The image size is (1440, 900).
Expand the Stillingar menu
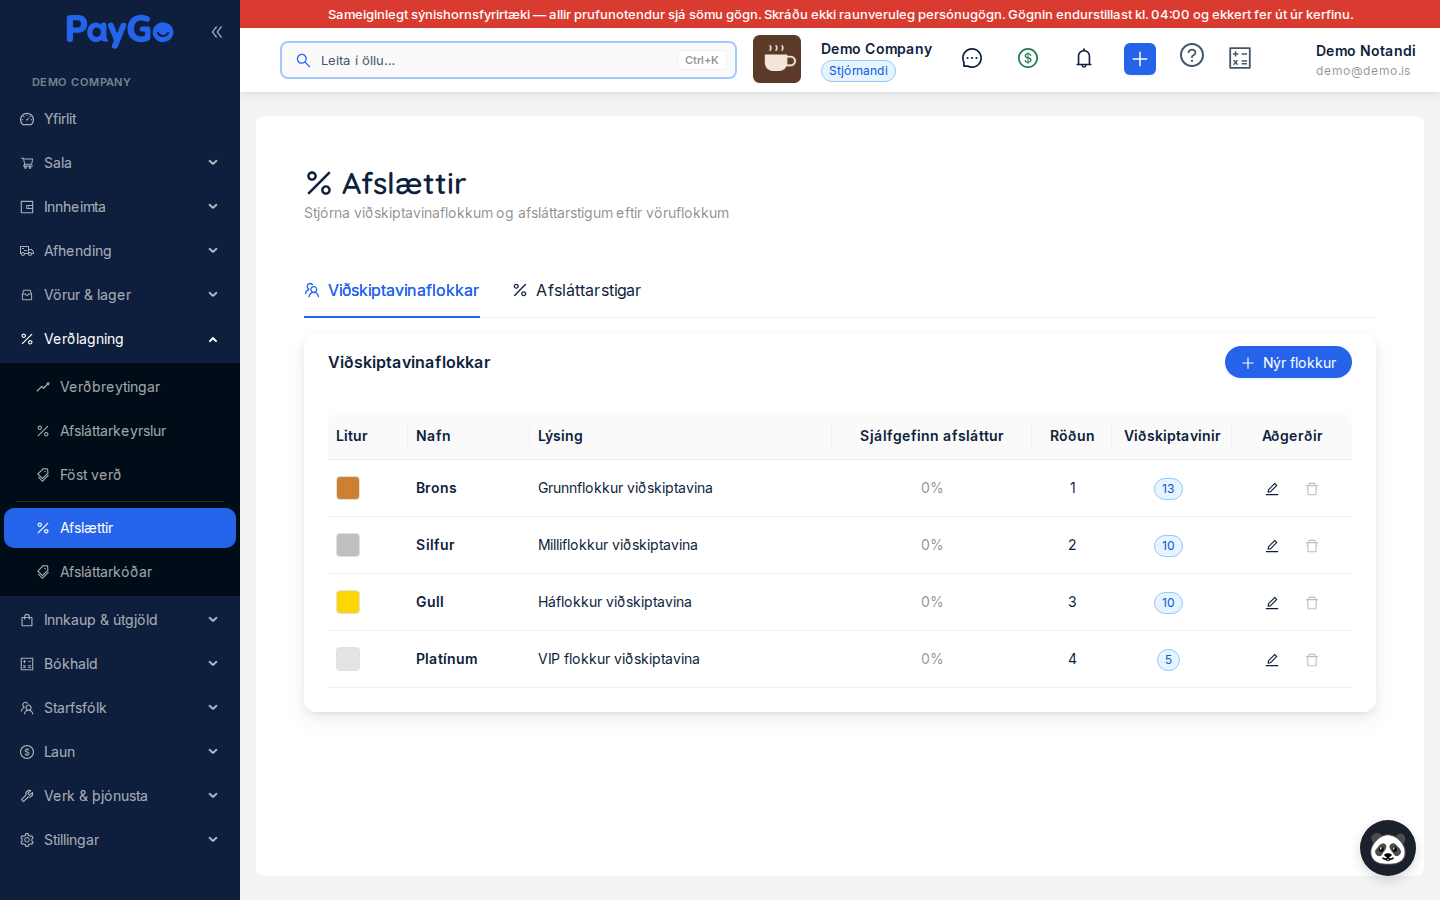120,840
